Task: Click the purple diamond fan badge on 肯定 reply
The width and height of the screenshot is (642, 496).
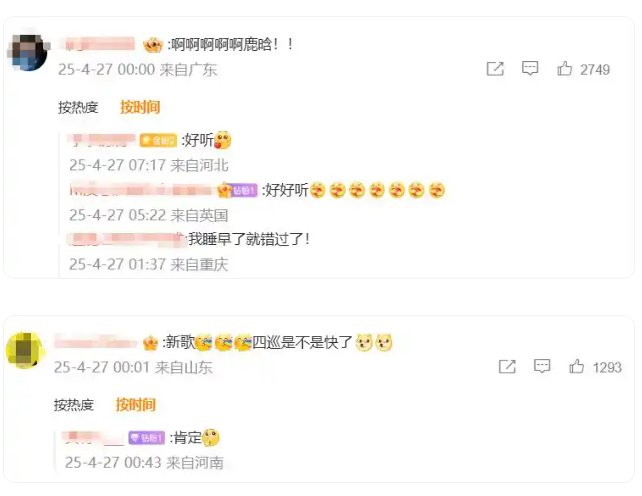Action: tap(147, 438)
